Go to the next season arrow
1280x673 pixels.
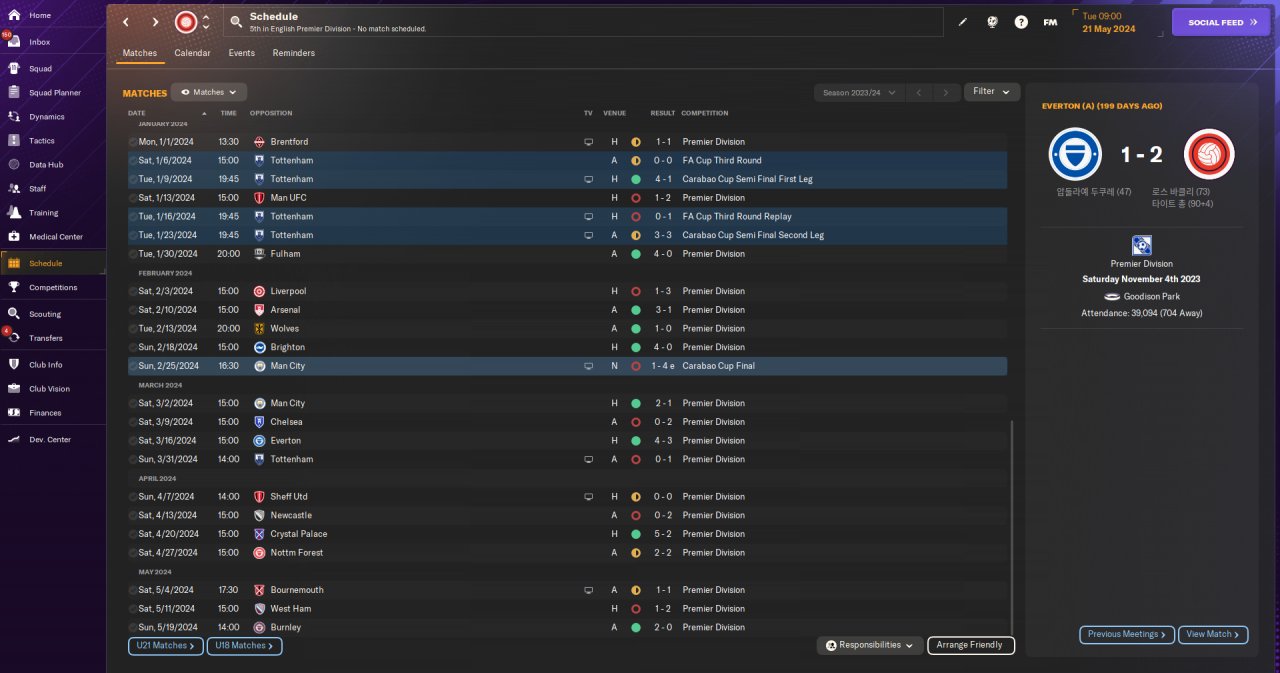tap(946, 92)
